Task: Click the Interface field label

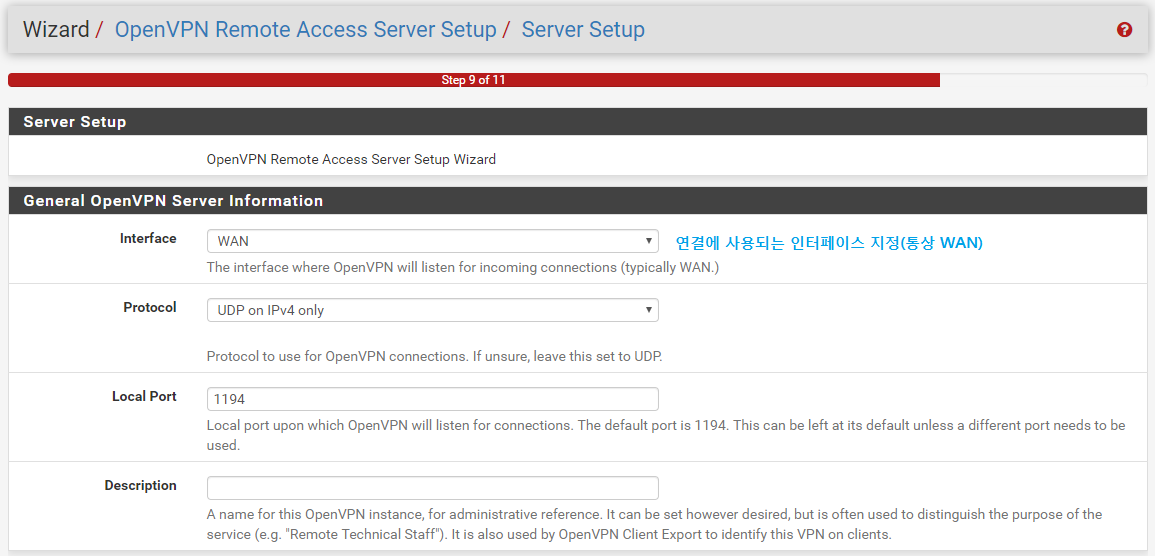Action: pos(148,239)
